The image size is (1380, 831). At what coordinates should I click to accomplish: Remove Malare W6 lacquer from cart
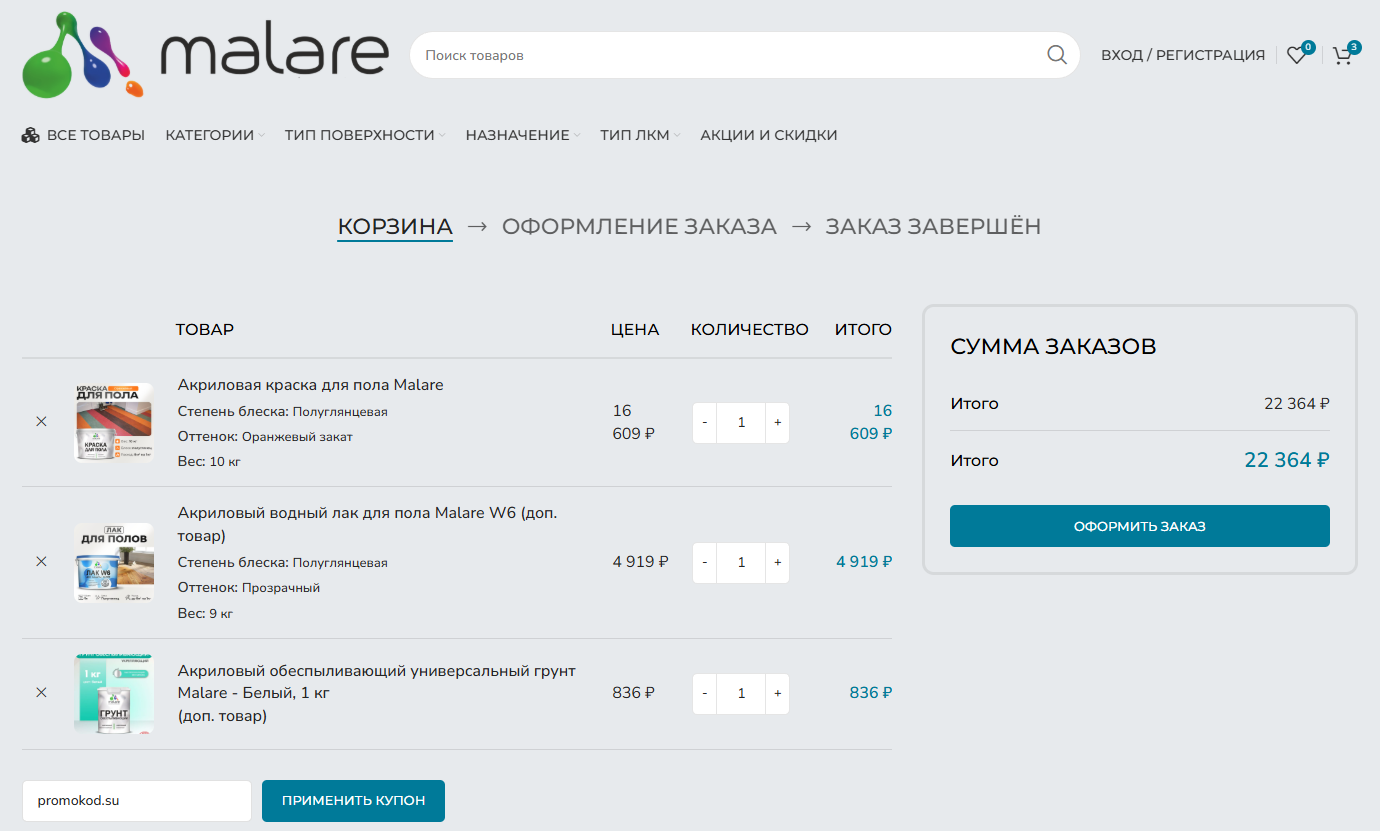point(41,562)
